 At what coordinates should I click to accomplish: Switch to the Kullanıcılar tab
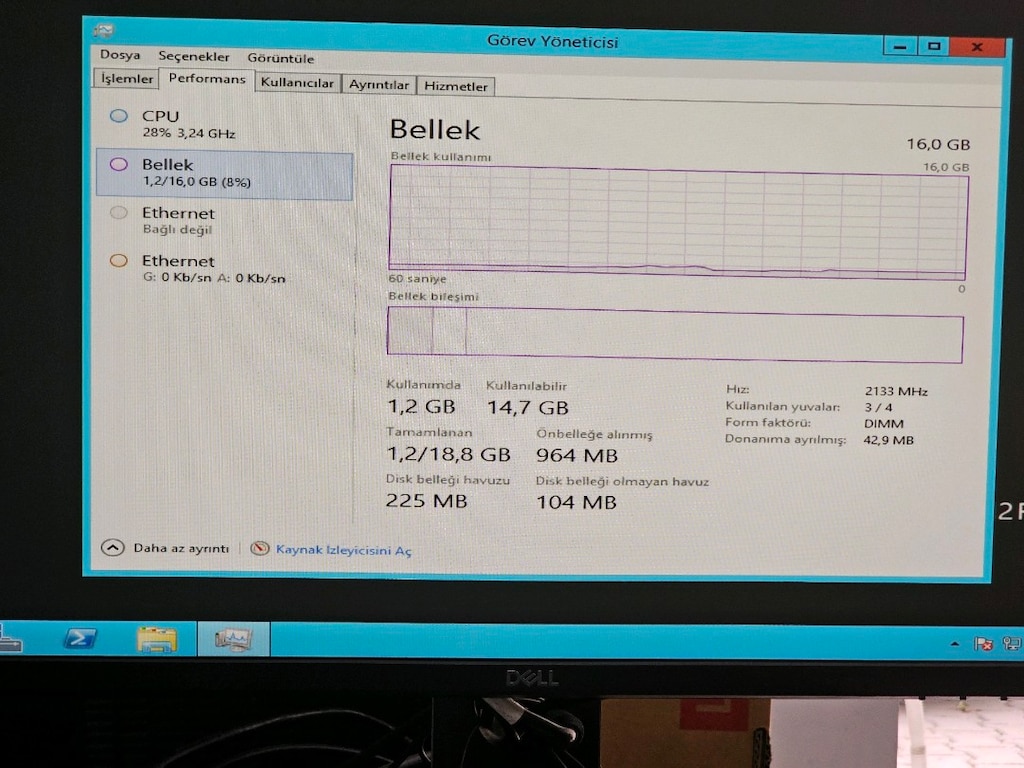coord(297,83)
